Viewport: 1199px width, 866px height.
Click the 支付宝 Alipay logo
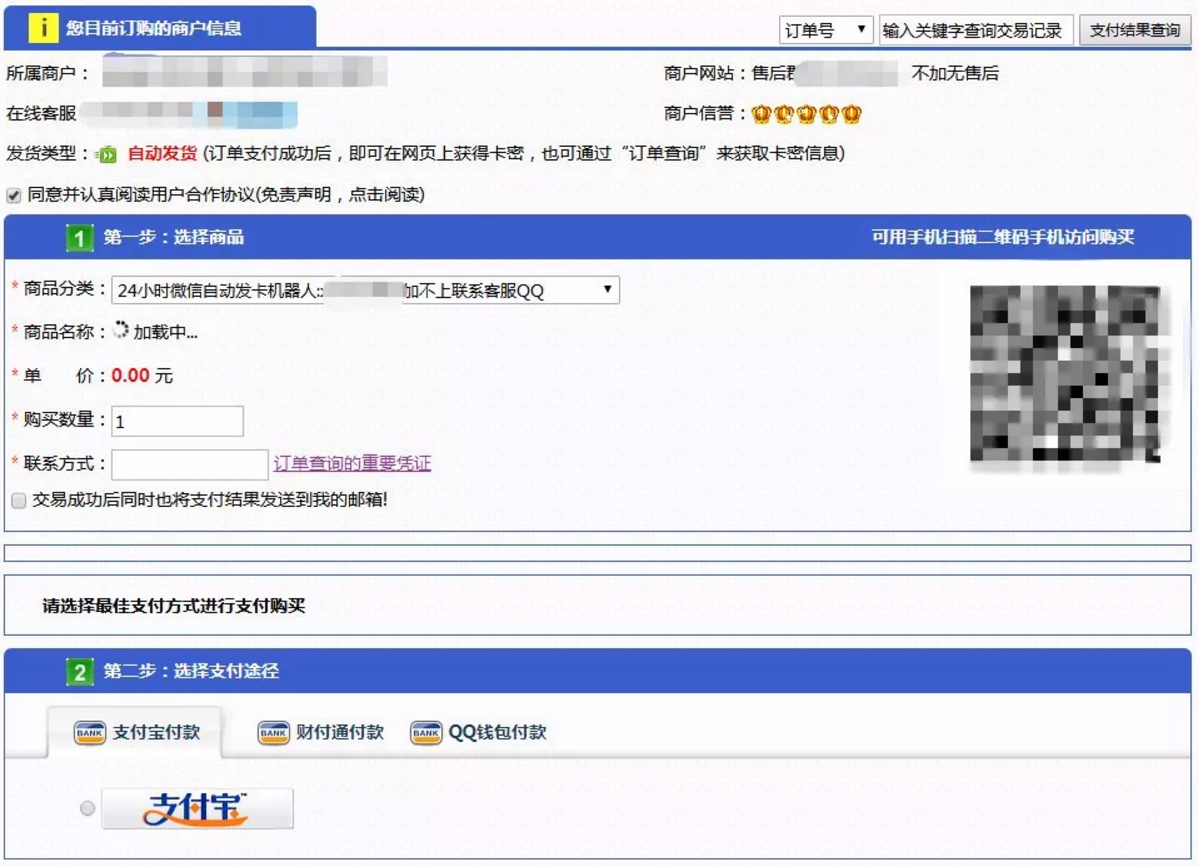point(197,809)
